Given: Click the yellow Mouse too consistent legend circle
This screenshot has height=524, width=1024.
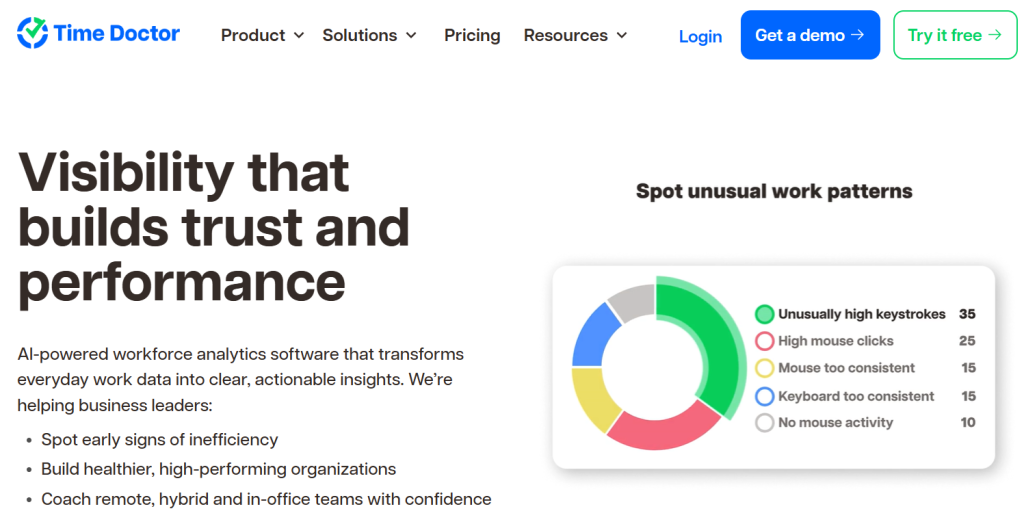Looking at the screenshot, I should [765, 368].
